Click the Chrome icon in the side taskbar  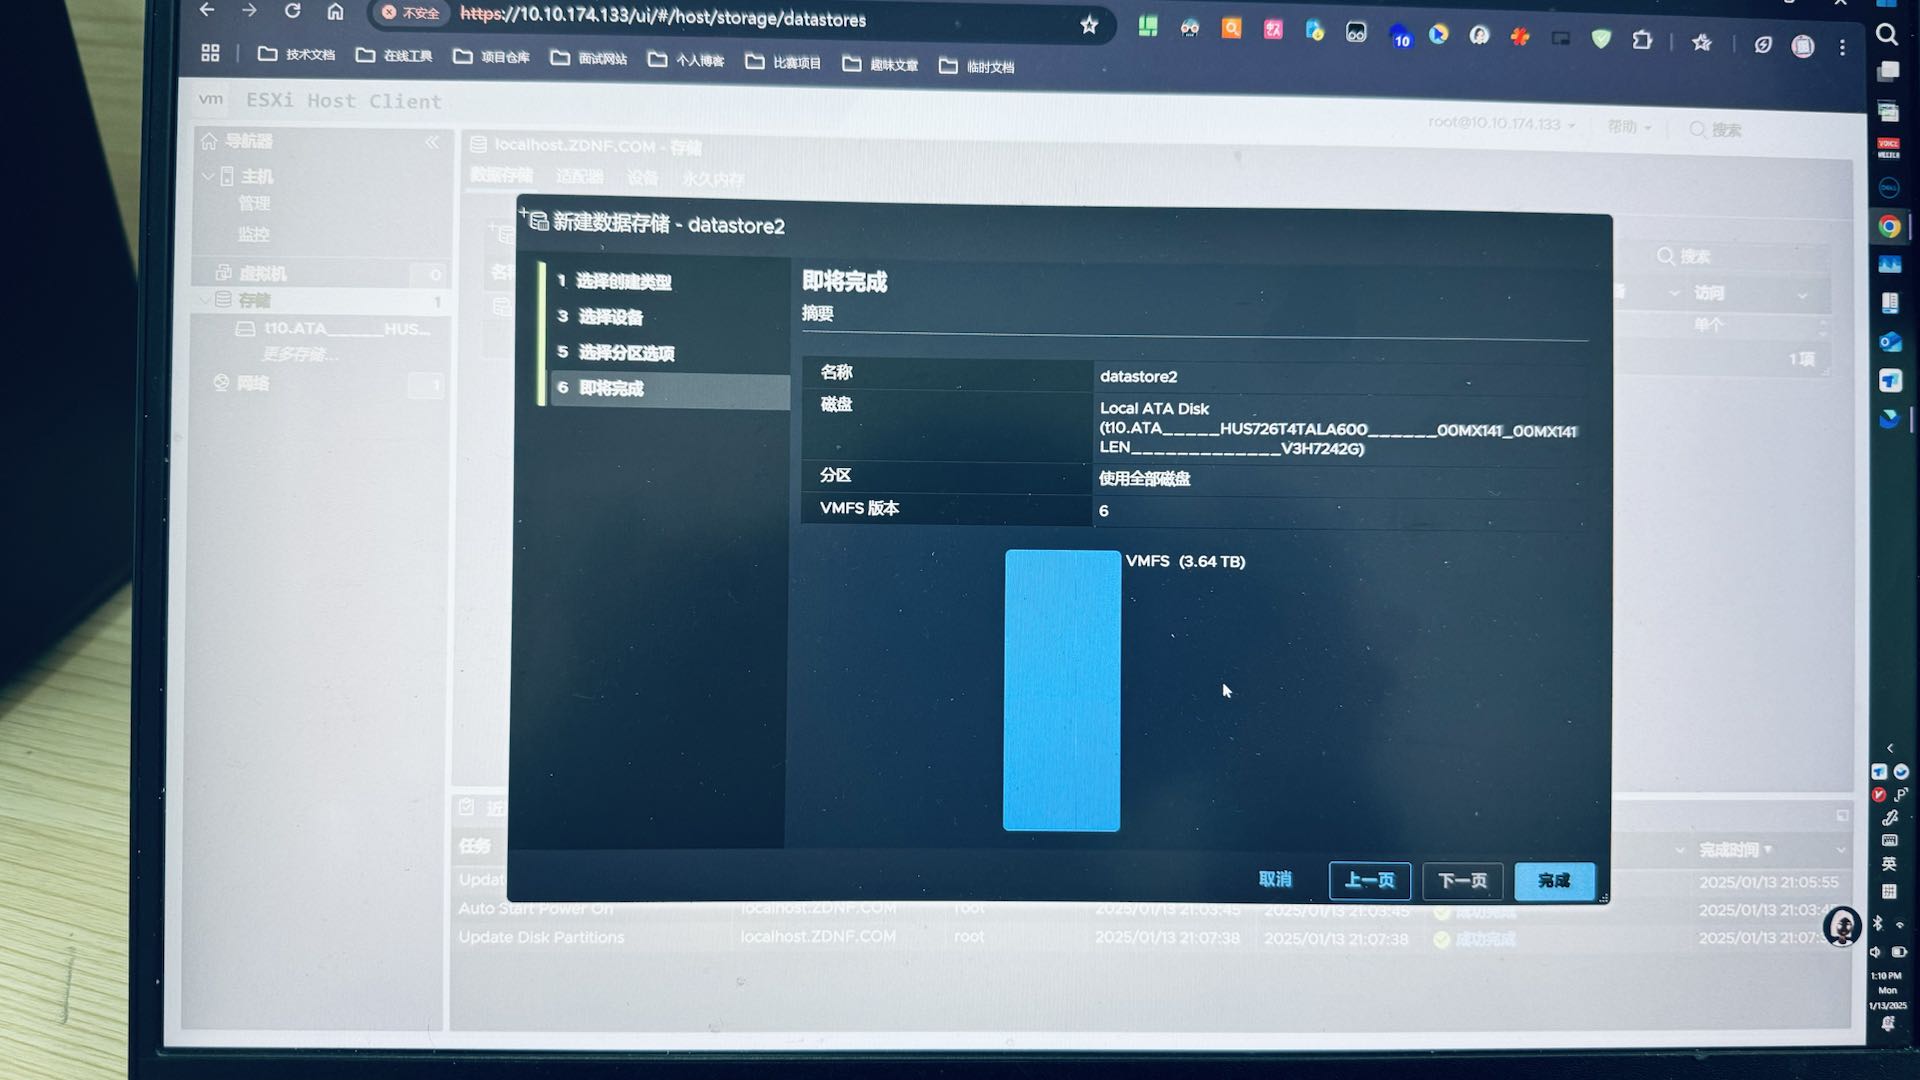(x=1888, y=227)
